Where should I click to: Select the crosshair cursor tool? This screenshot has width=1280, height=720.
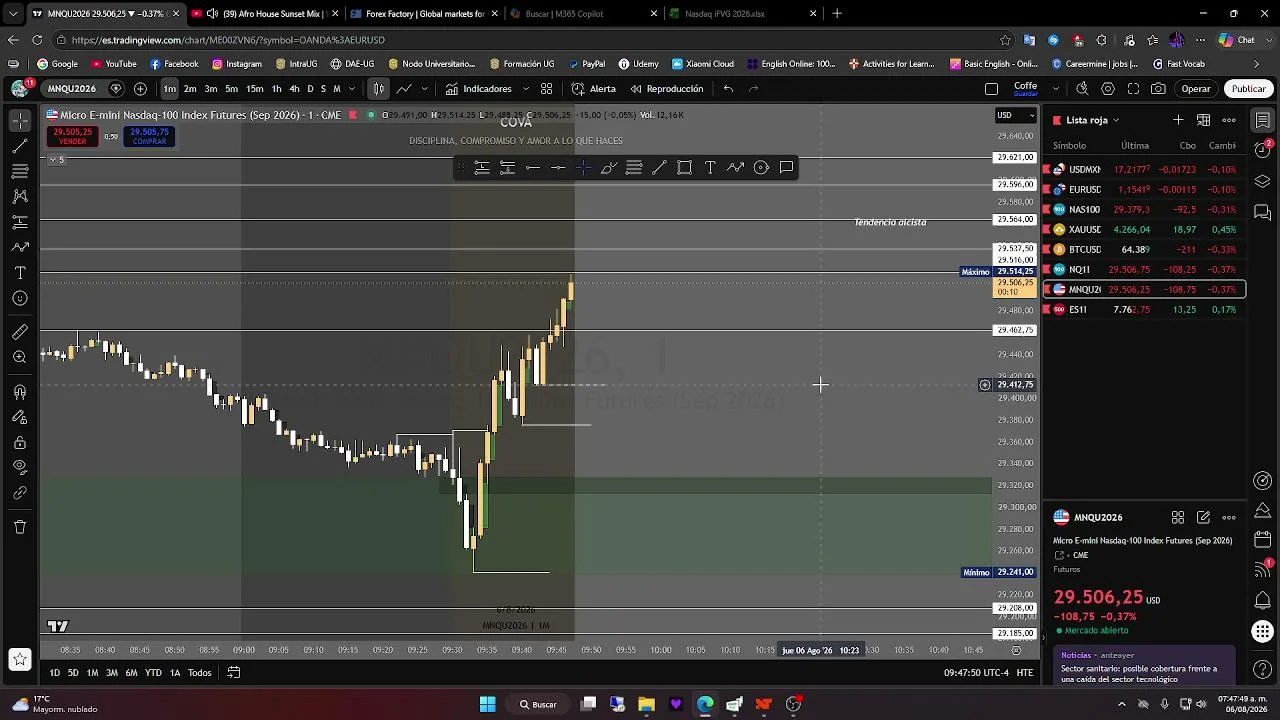pos(20,120)
